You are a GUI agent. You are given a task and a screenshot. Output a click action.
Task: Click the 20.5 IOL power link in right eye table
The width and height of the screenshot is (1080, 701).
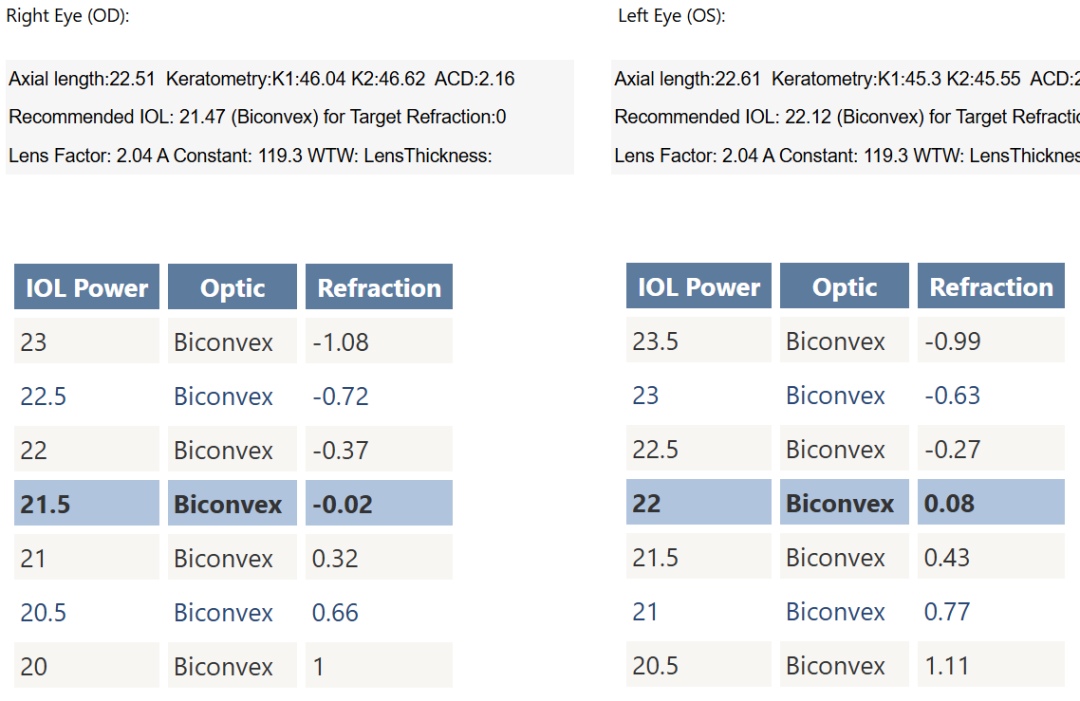point(43,612)
